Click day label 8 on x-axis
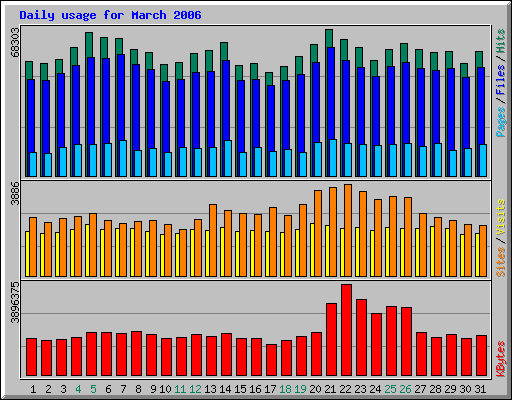Screen dimensions: 512x400 [138, 389]
